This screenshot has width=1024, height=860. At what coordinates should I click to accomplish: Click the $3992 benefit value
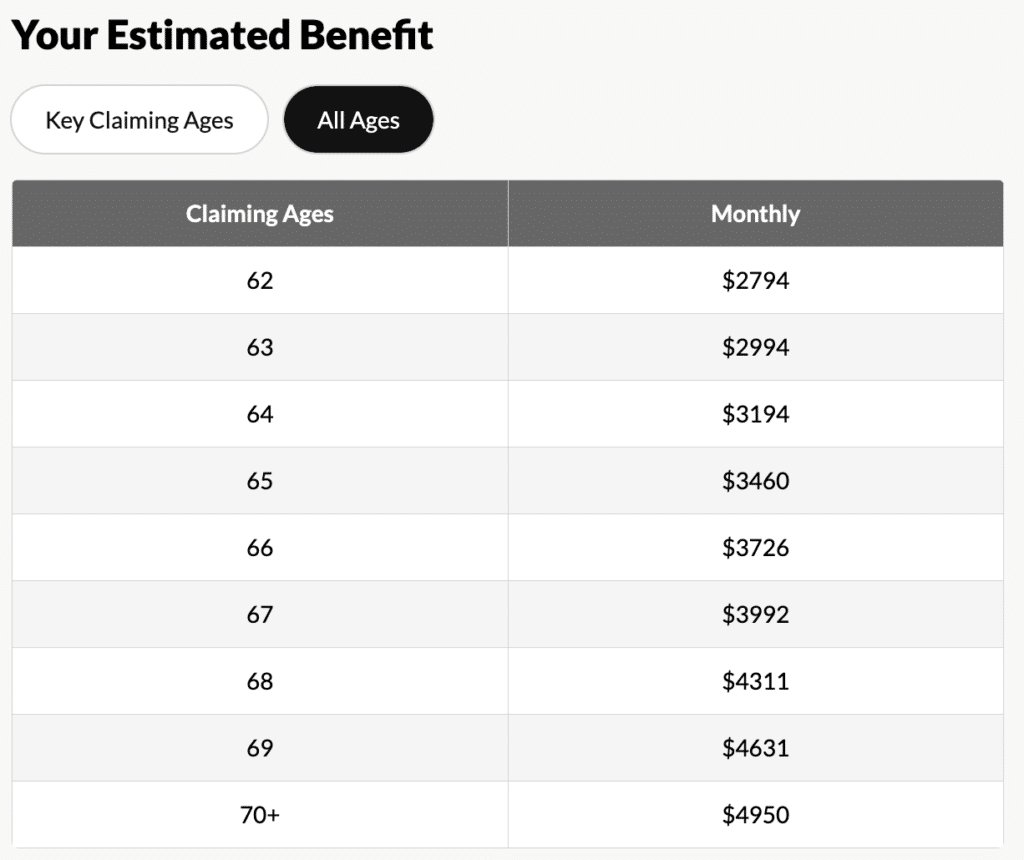(x=756, y=614)
